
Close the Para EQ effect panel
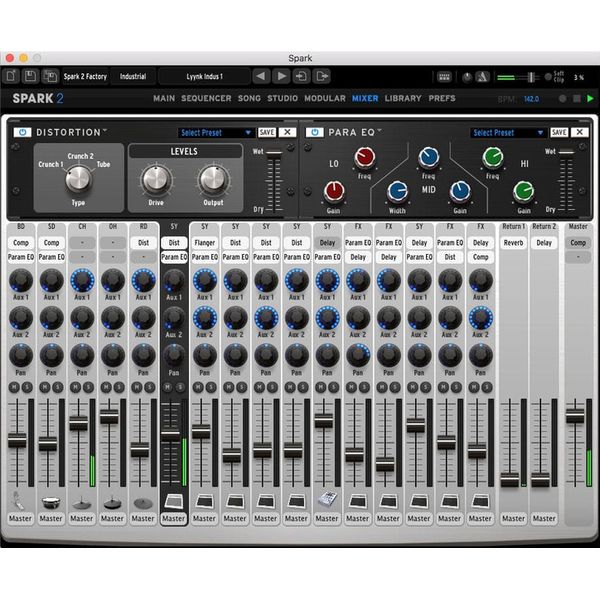(580, 132)
